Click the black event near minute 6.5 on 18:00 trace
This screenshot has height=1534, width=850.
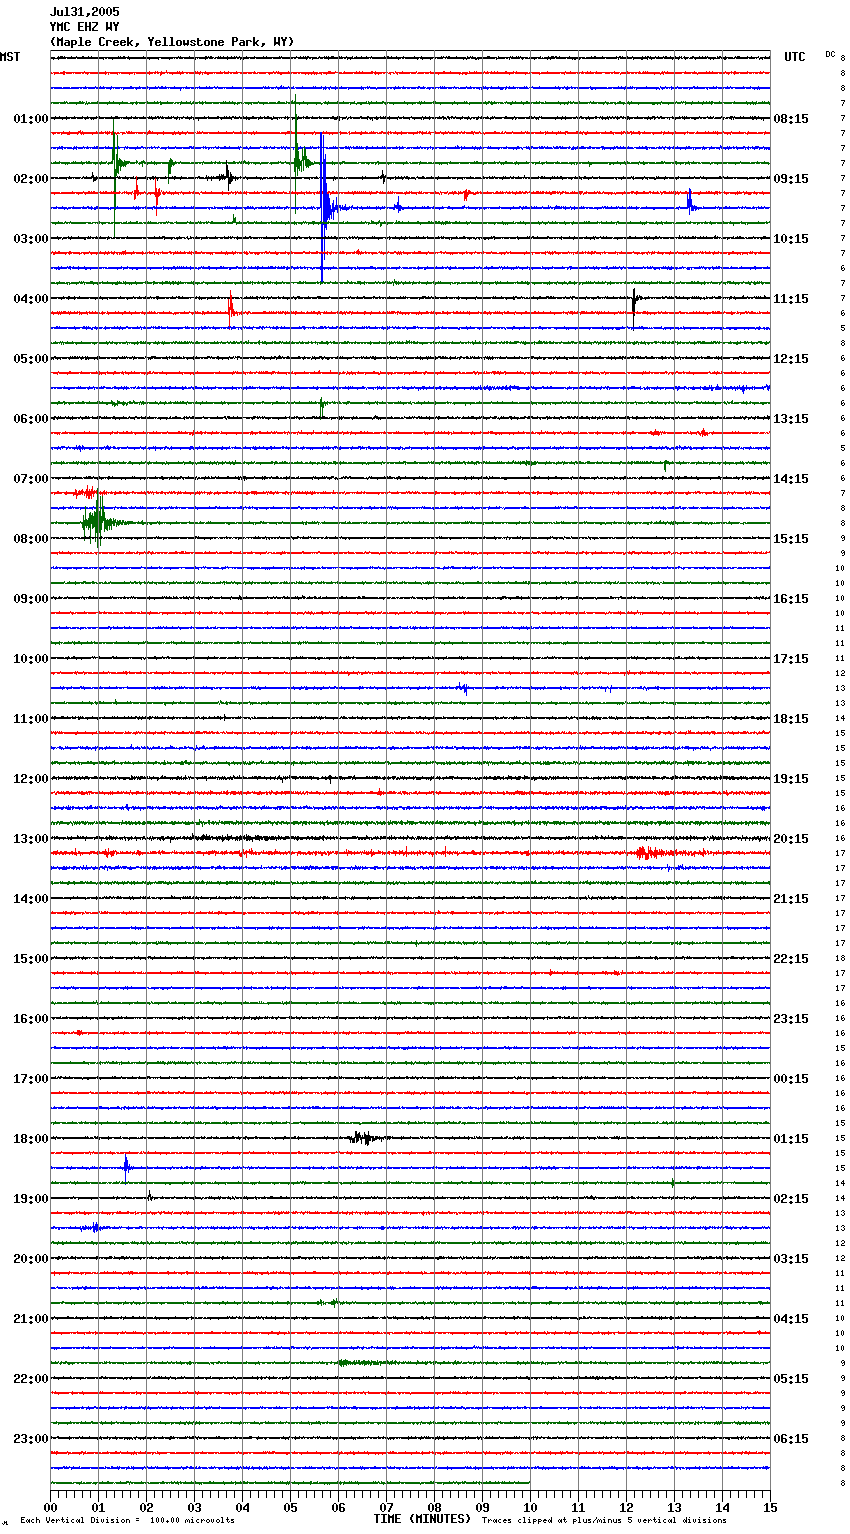(x=363, y=1138)
